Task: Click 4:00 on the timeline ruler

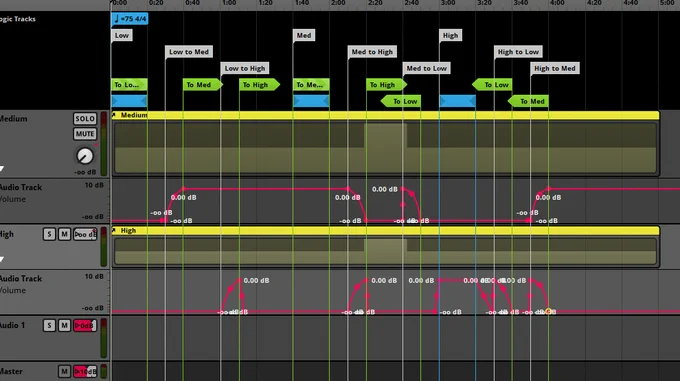Action: pyautogui.click(x=557, y=3)
